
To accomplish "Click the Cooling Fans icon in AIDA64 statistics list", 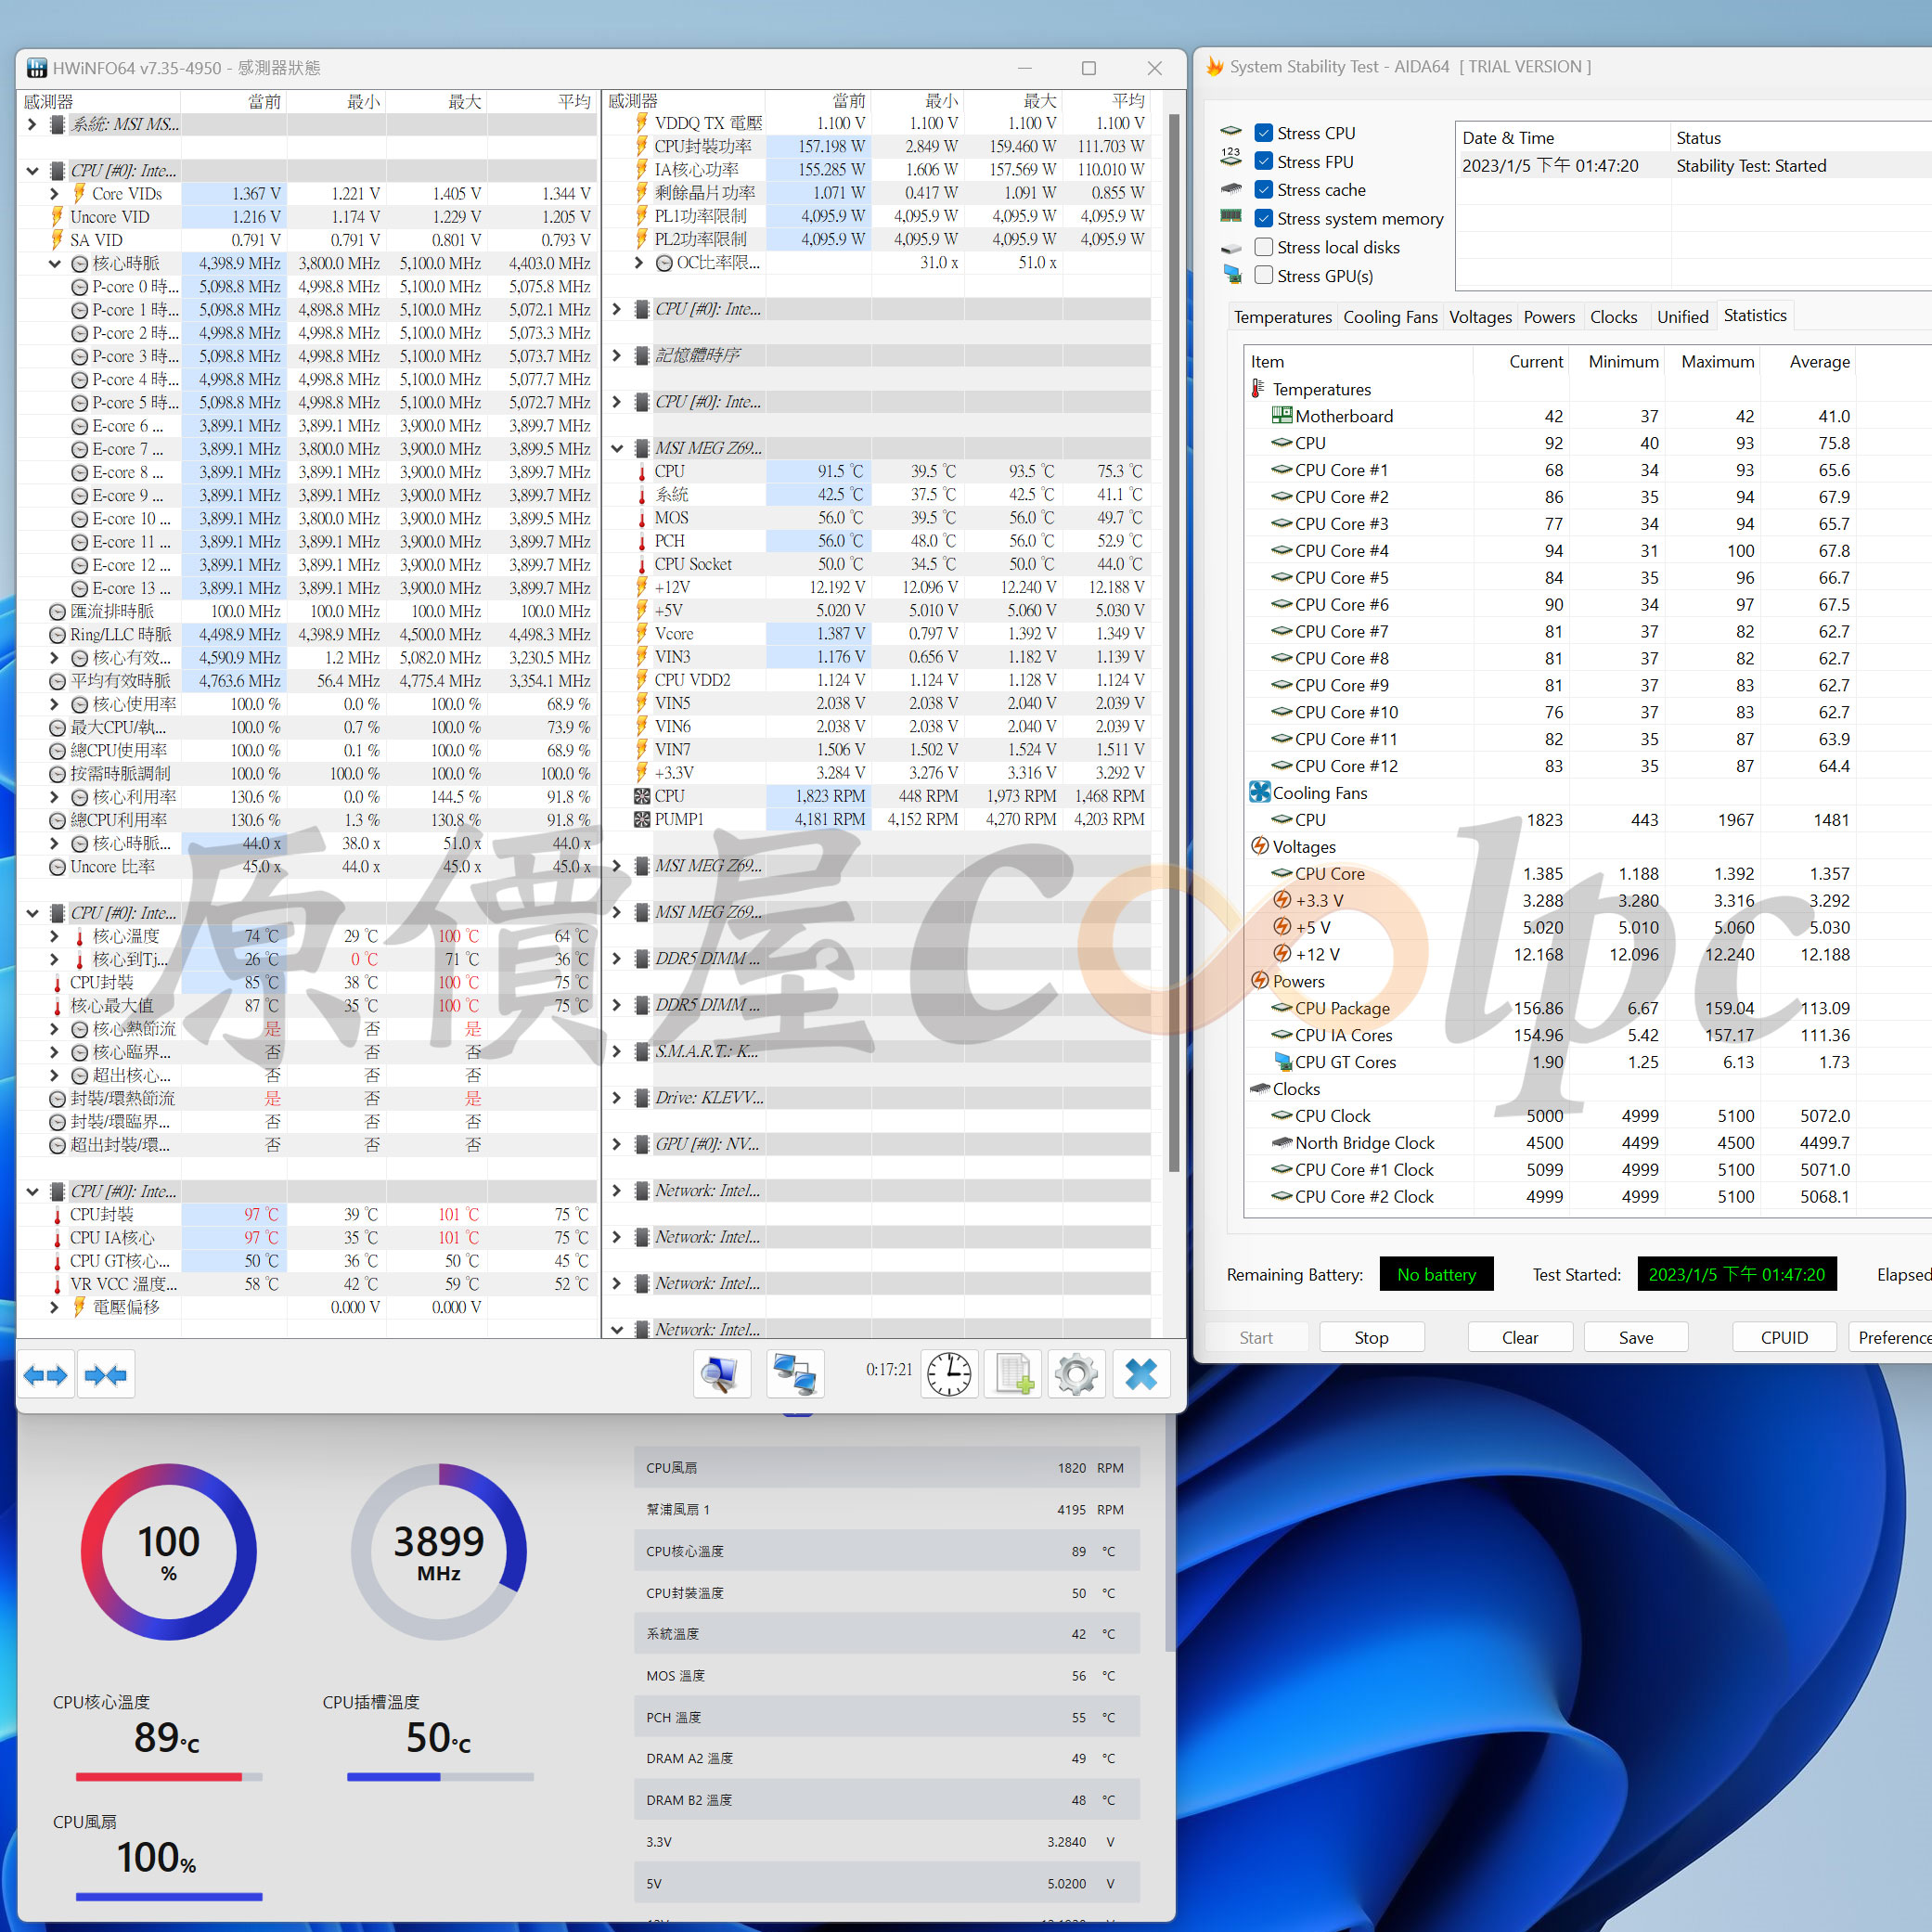I will click(1259, 792).
